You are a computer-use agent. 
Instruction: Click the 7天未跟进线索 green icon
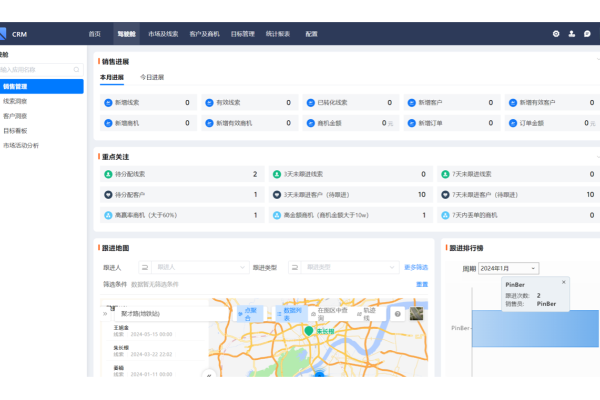[445, 174]
